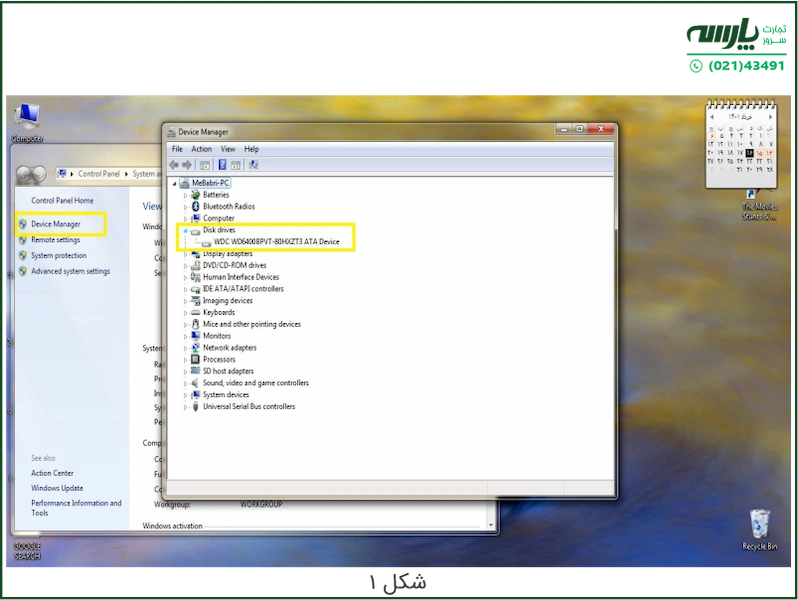Open Action Center link
The image size is (798, 600).
[x=52, y=473]
